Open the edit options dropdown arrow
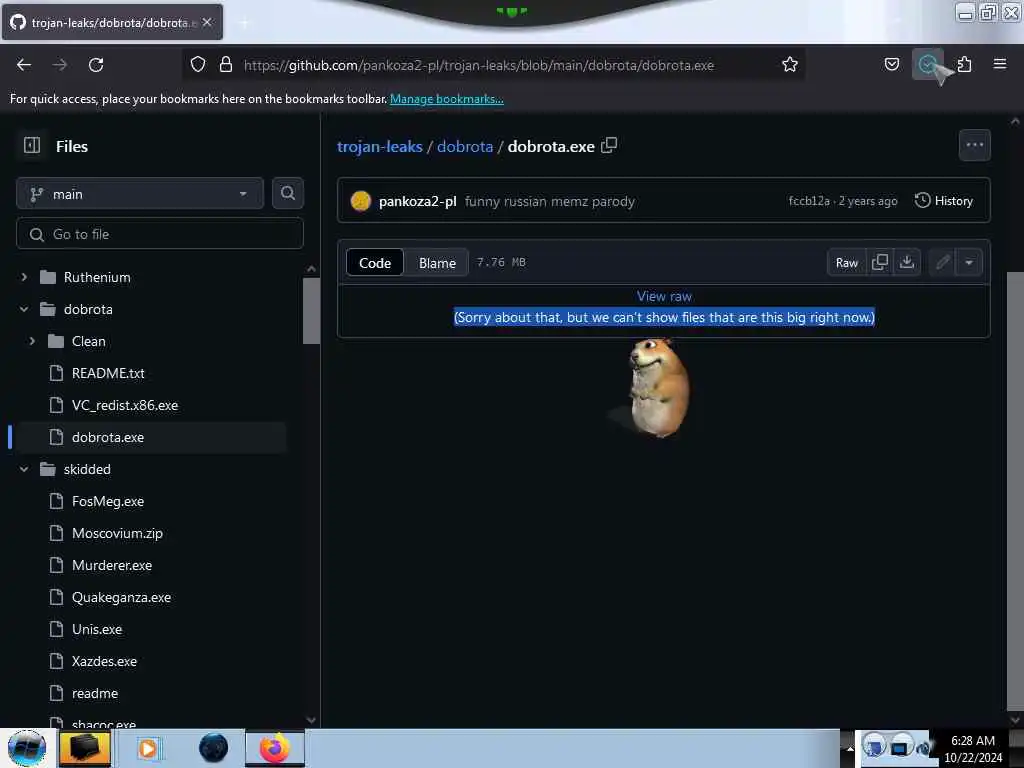The height and width of the screenshot is (768, 1024). pyautogui.click(x=969, y=263)
